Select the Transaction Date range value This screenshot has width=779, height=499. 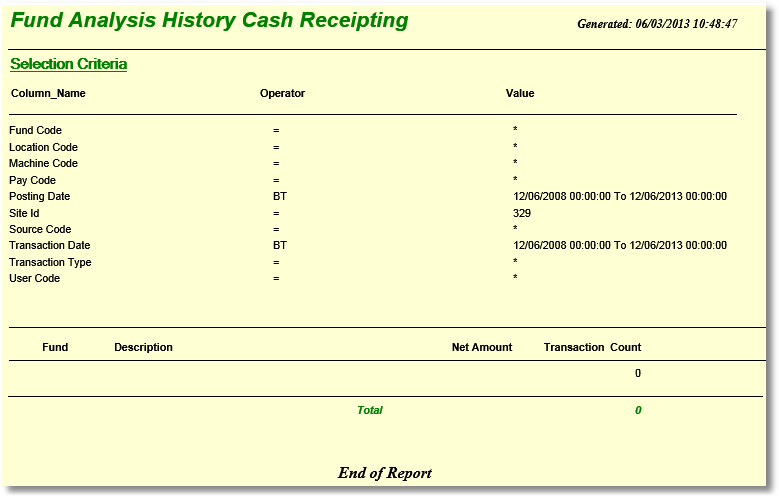coord(619,246)
